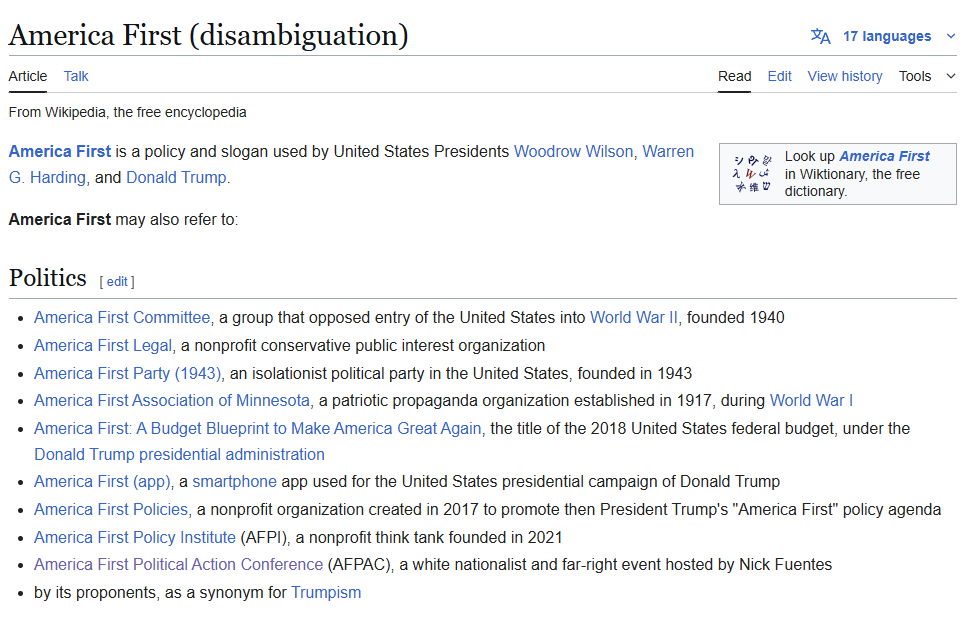Click the 'From Wikipedia, the free encyclopedia' text
Screen dimensions: 968x618
click(x=127, y=112)
